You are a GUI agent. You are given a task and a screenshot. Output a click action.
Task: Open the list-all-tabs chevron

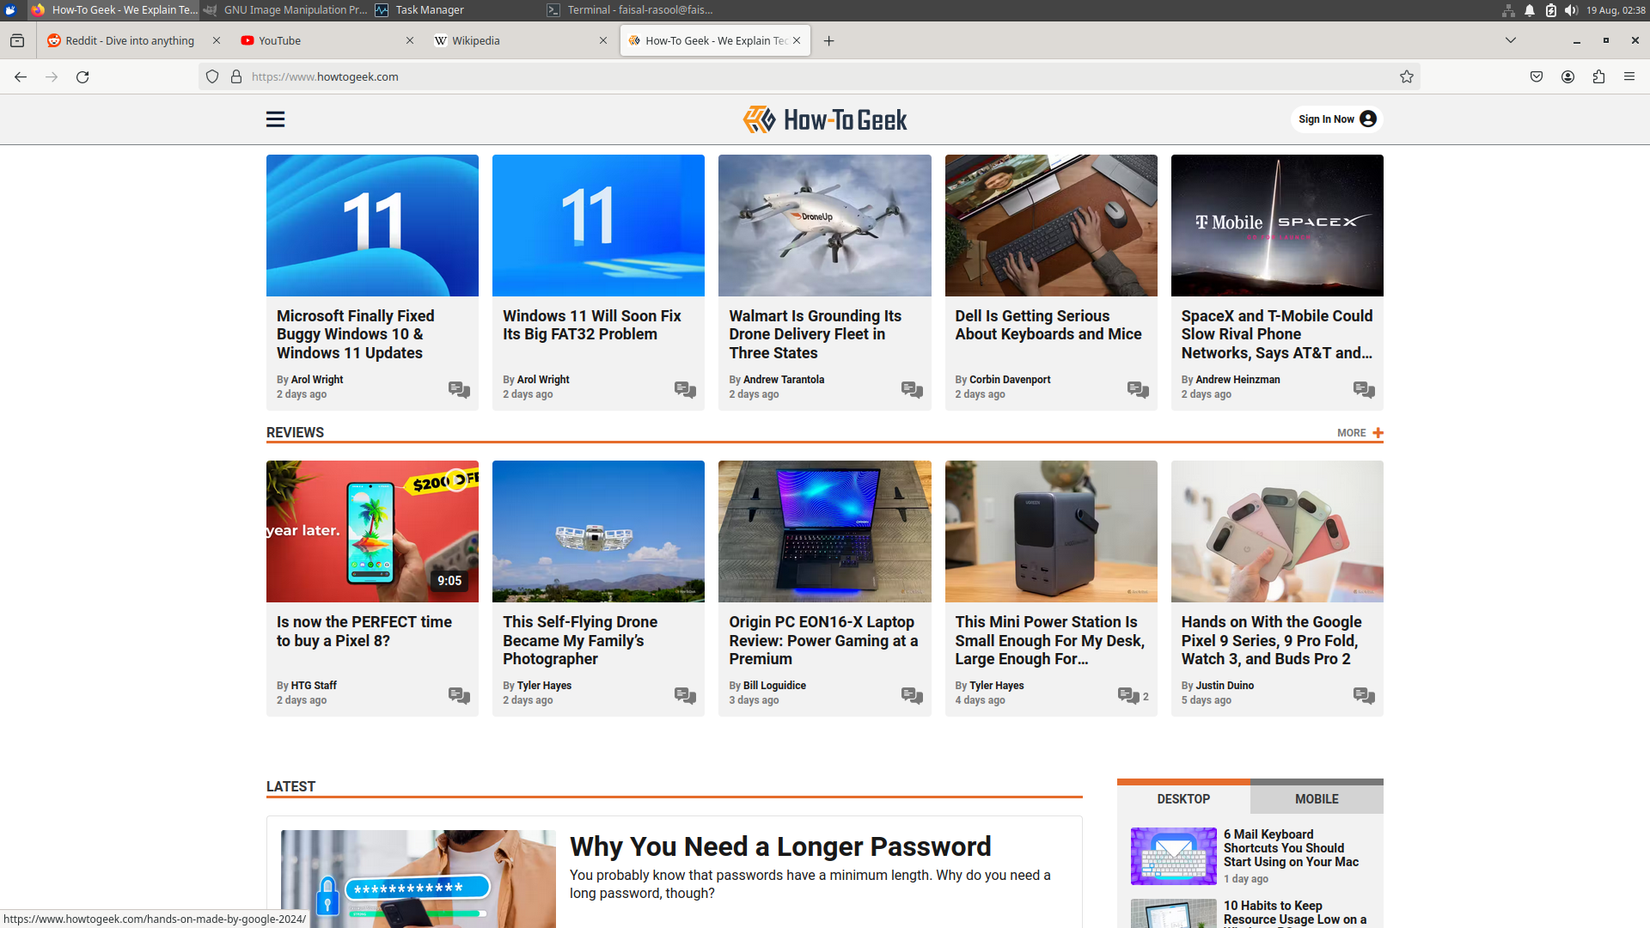point(1510,40)
